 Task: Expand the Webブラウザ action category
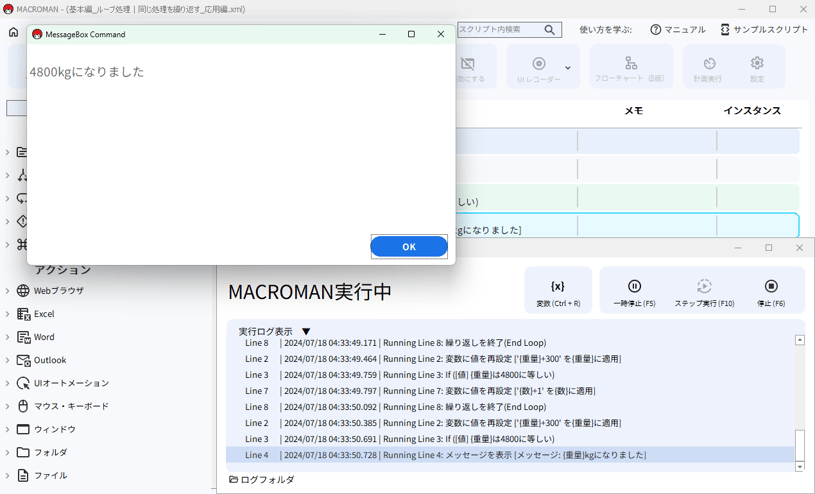[x=8, y=291]
